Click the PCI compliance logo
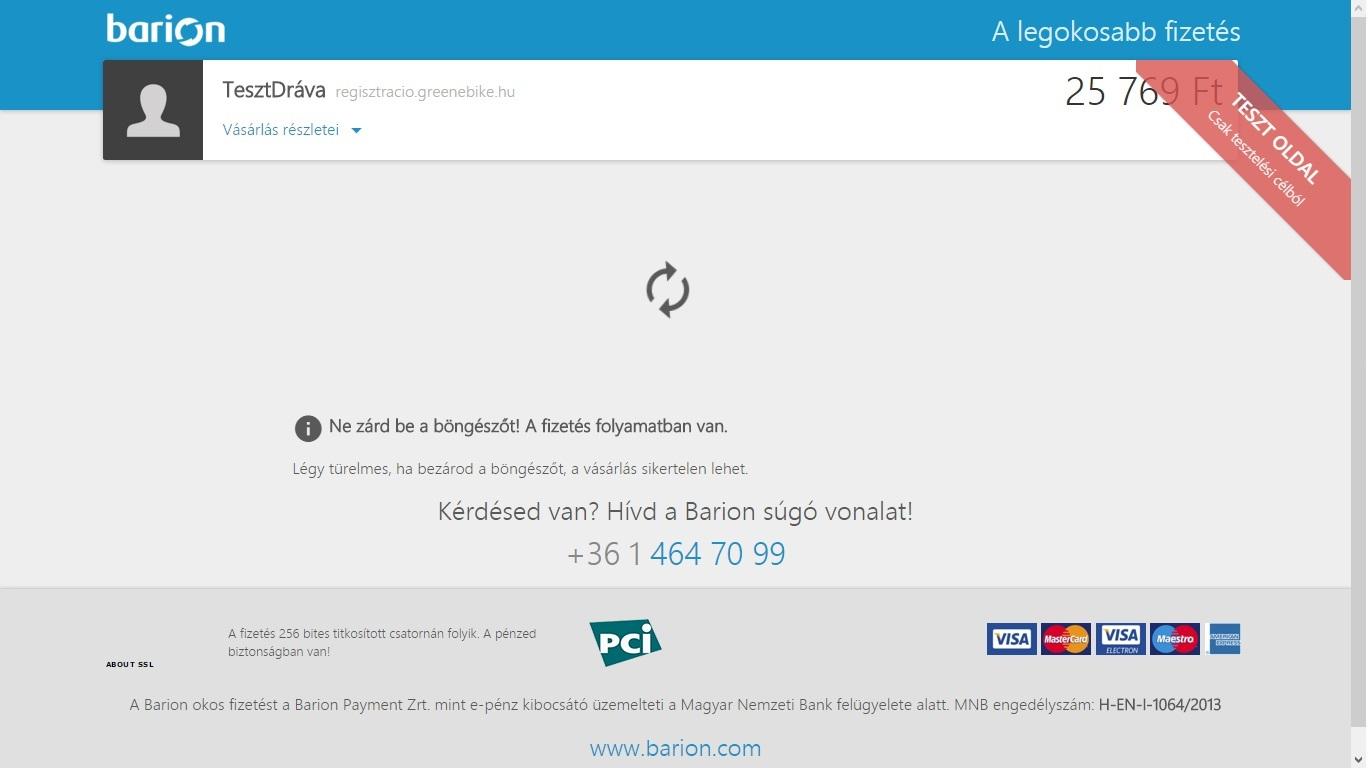 (x=625, y=642)
